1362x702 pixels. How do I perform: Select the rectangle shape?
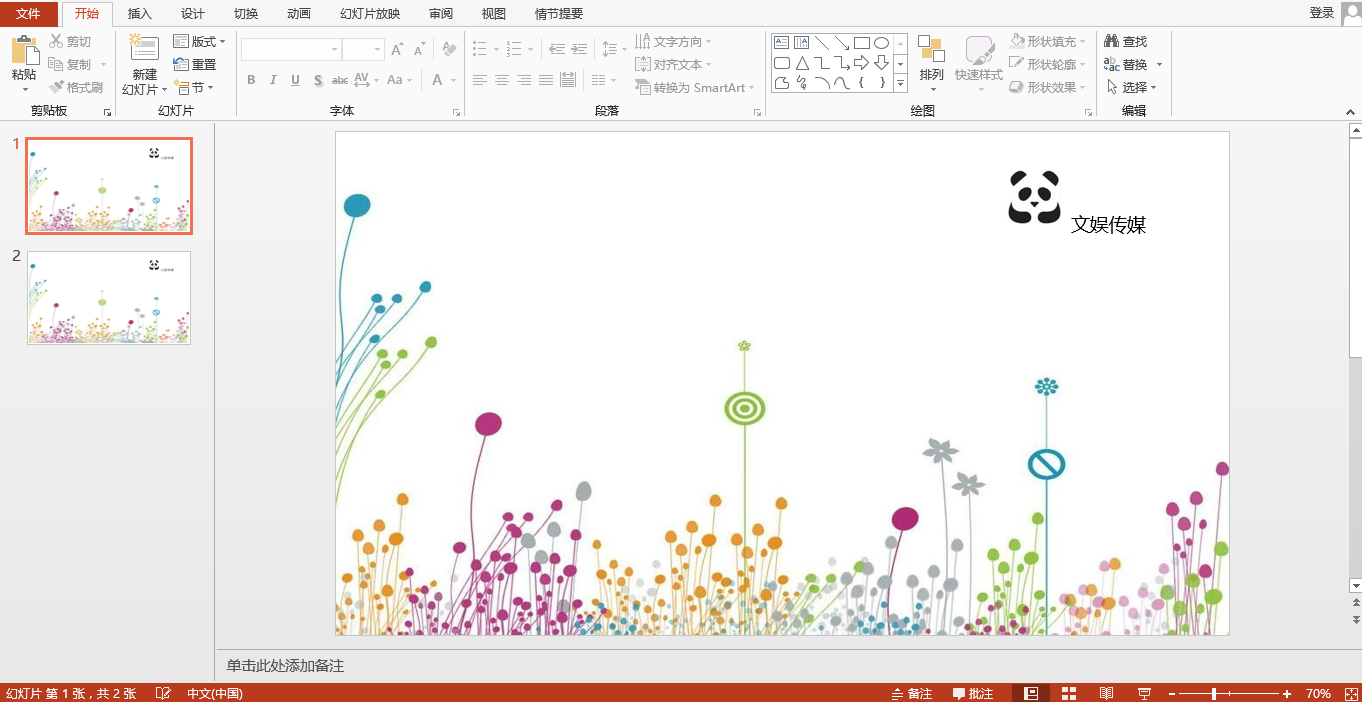(861, 43)
